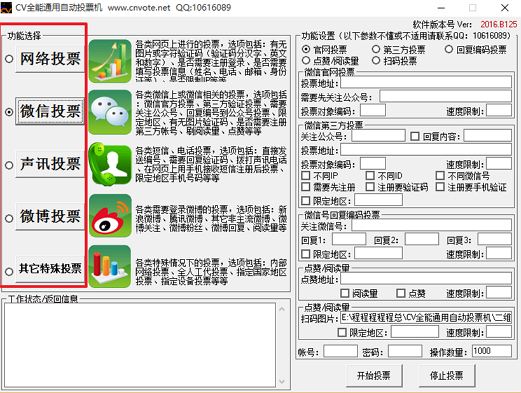Click the colored cylinders special voting icon
This screenshot has height=393, width=521.
tap(110, 266)
